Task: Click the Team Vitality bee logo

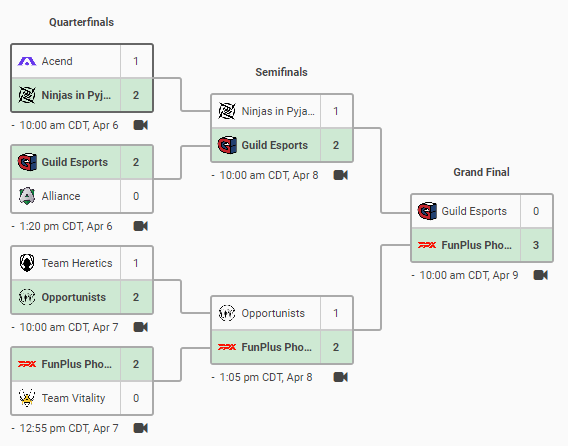Action: pyautogui.click(x=27, y=398)
